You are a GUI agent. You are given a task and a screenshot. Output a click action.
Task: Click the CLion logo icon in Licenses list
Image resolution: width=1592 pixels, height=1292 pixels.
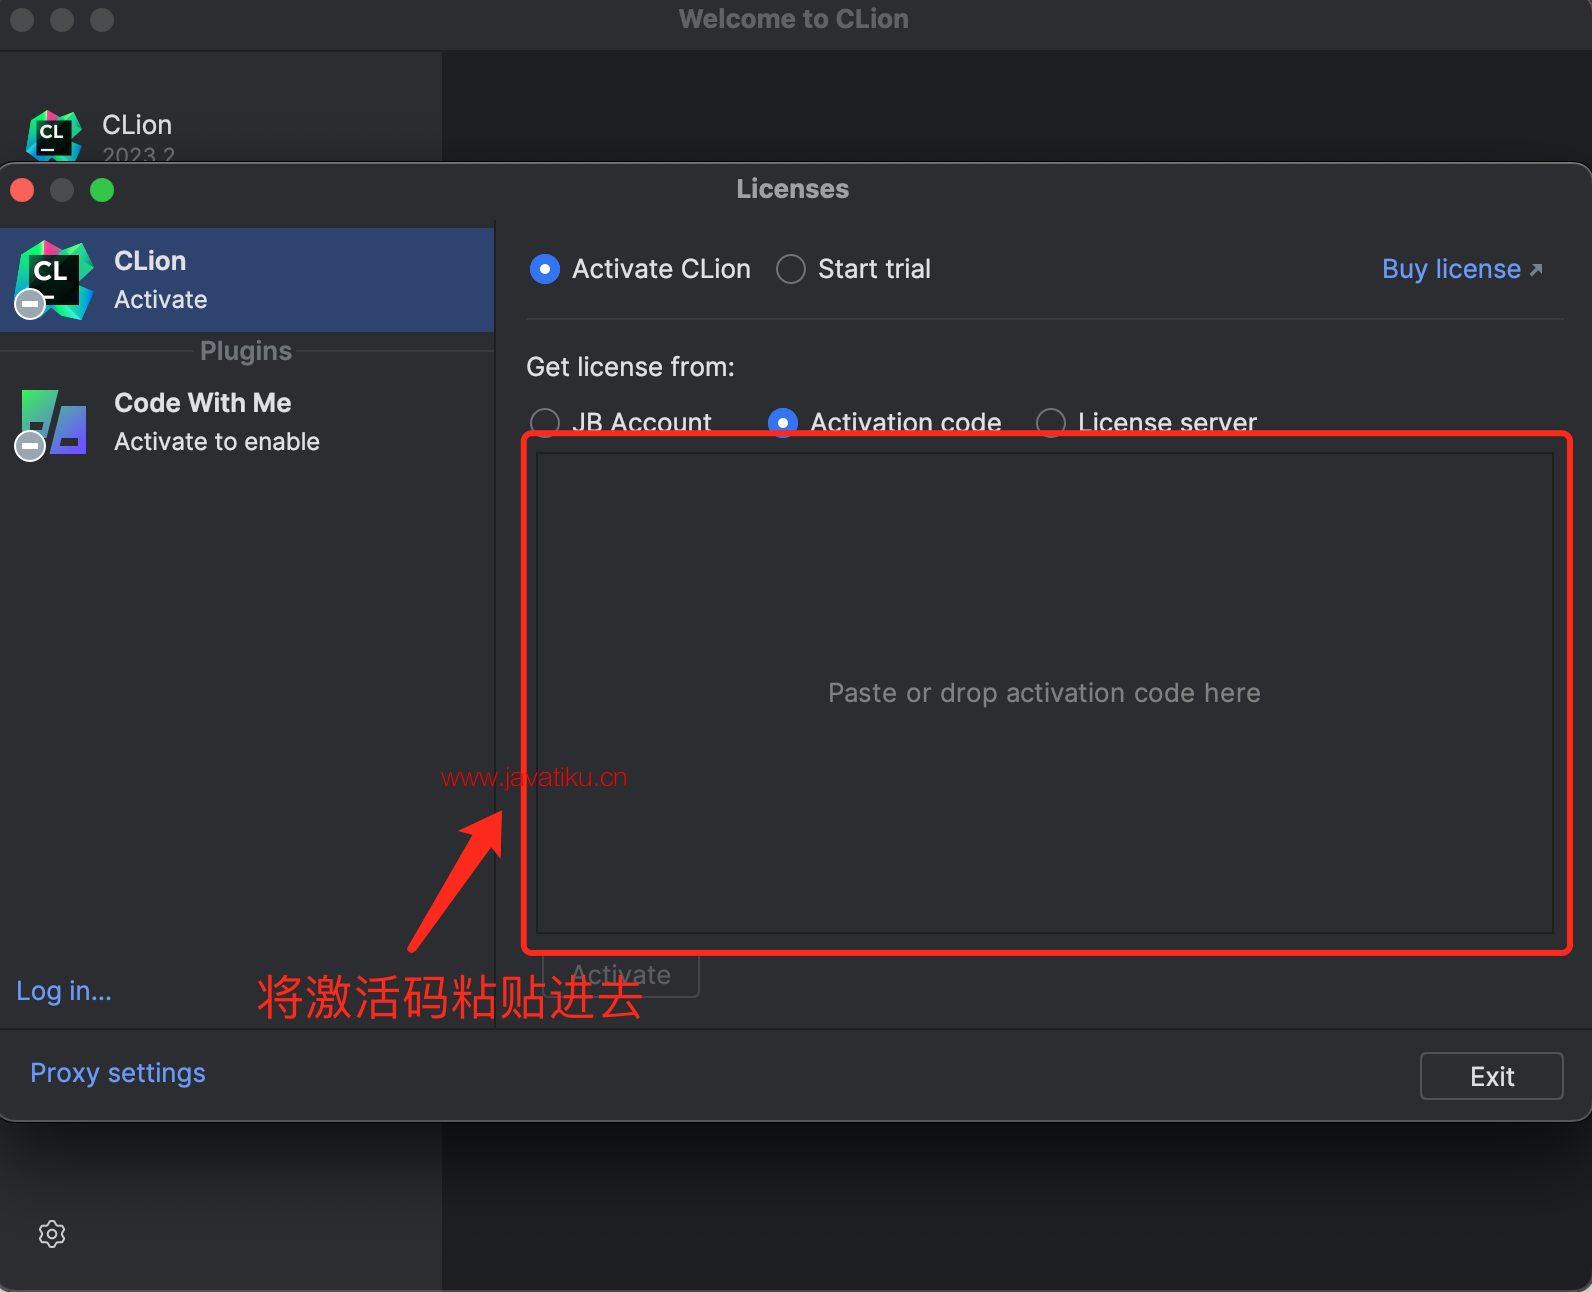(54, 280)
